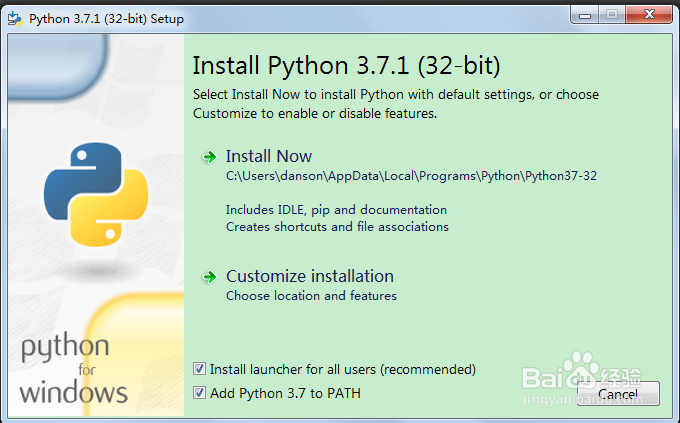
Task: Click the "Choose location and features" description
Action: [x=311, y=296]
